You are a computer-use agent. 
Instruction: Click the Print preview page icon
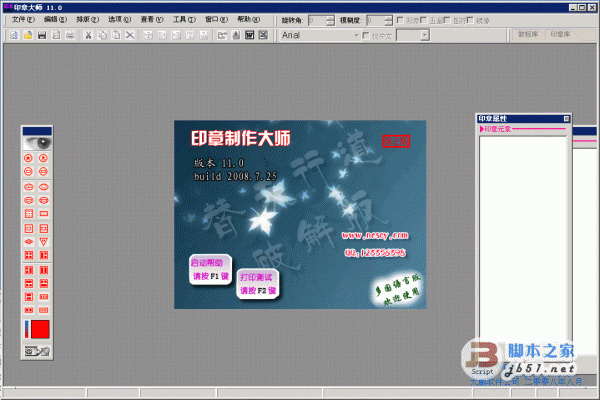pos(56,35)
